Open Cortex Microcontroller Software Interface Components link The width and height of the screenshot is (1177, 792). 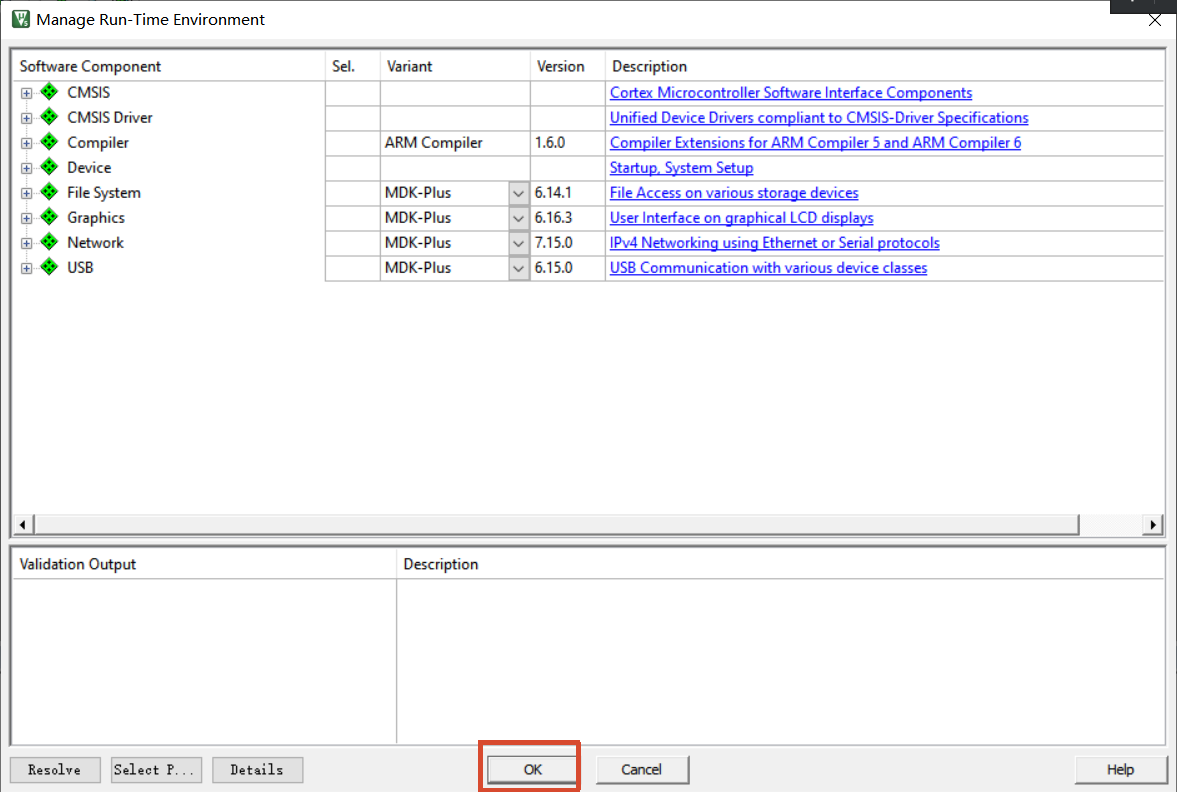(790, 92)
